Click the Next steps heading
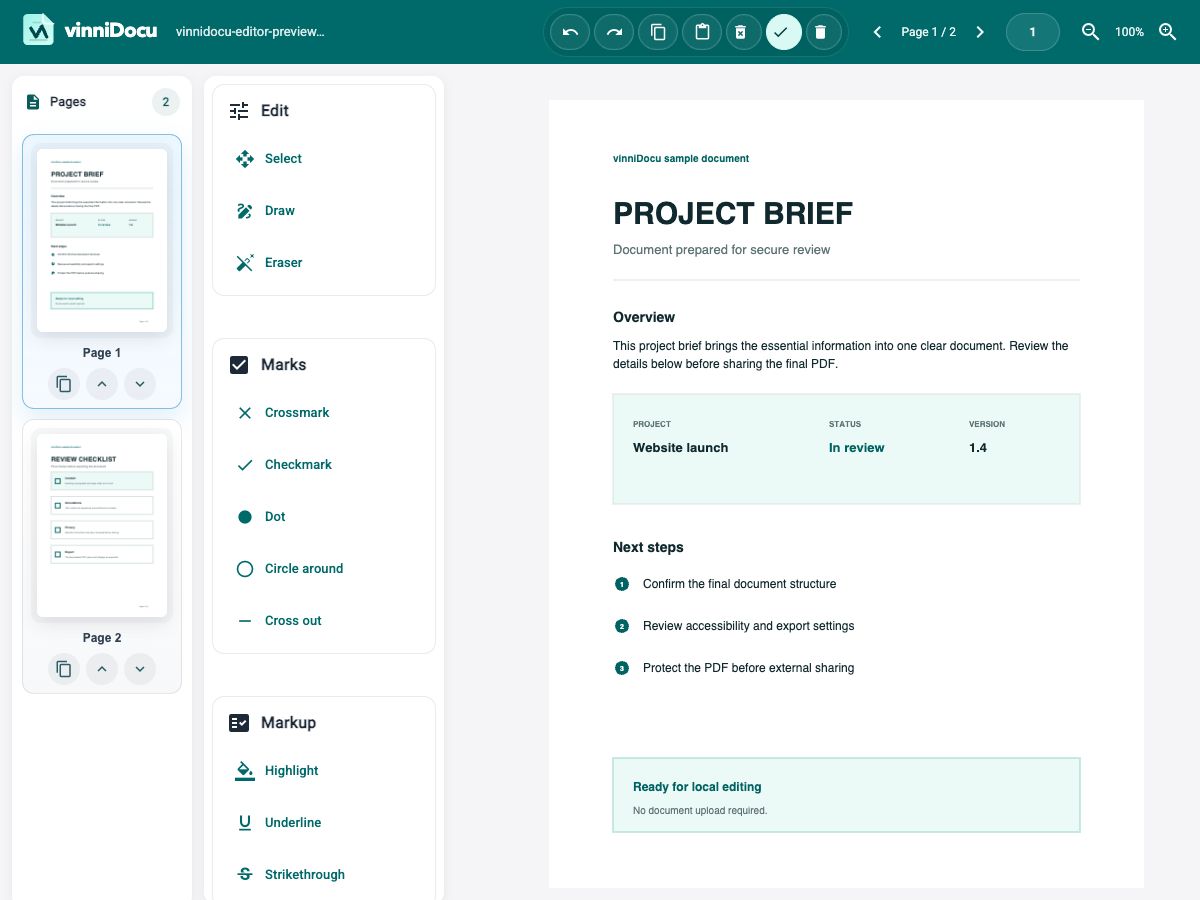 (648, 547)
